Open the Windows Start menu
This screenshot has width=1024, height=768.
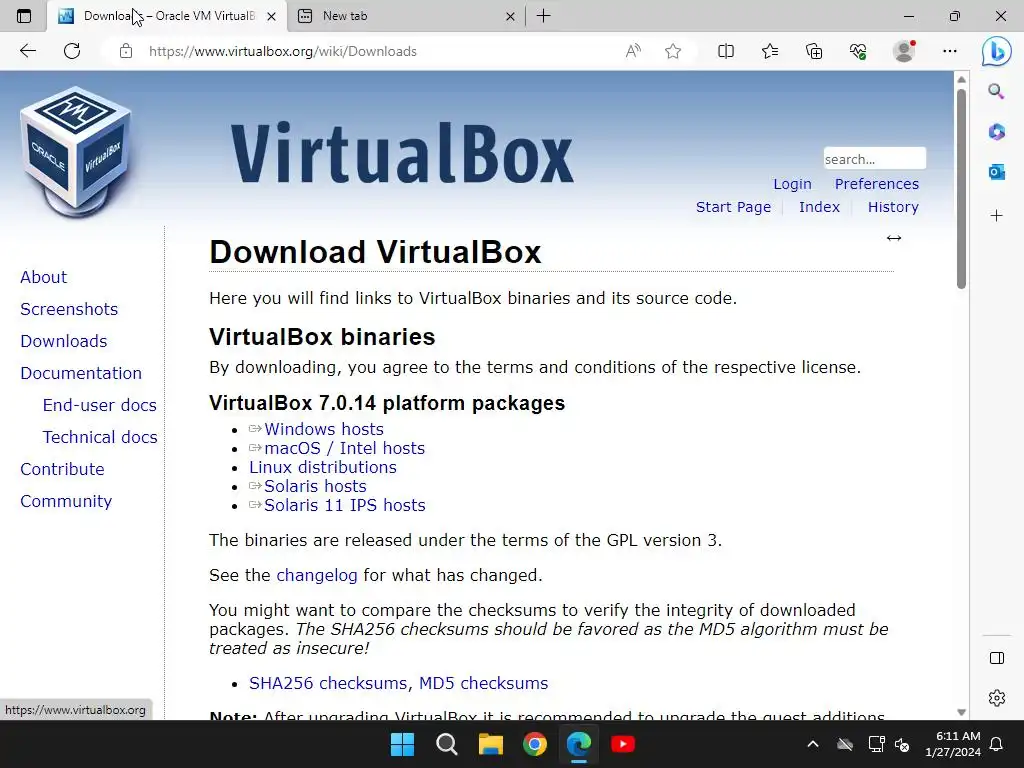tap(402, 744)
